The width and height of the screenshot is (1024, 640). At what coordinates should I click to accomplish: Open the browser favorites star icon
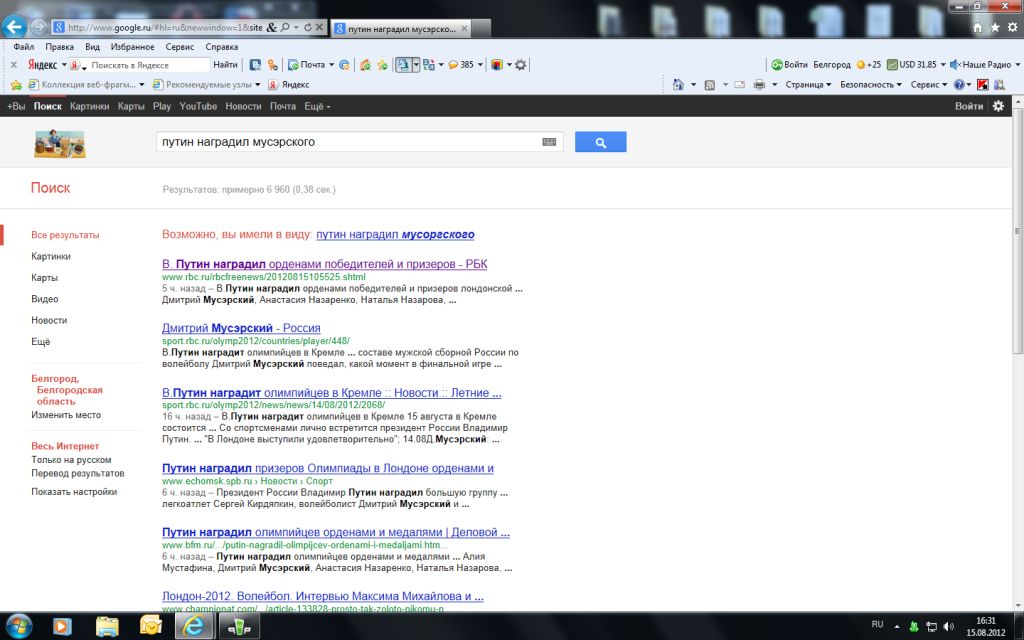click(995, 28)
